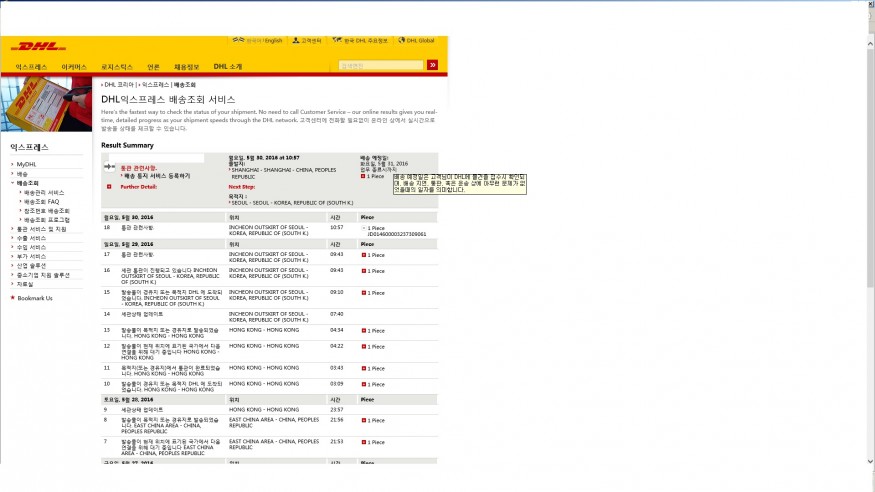Image resolution: width=875 pixels, height=492 pixels.
Task: Expand 1 Piece in row 7
Action: pyautogui.click(x=364, y=442)
